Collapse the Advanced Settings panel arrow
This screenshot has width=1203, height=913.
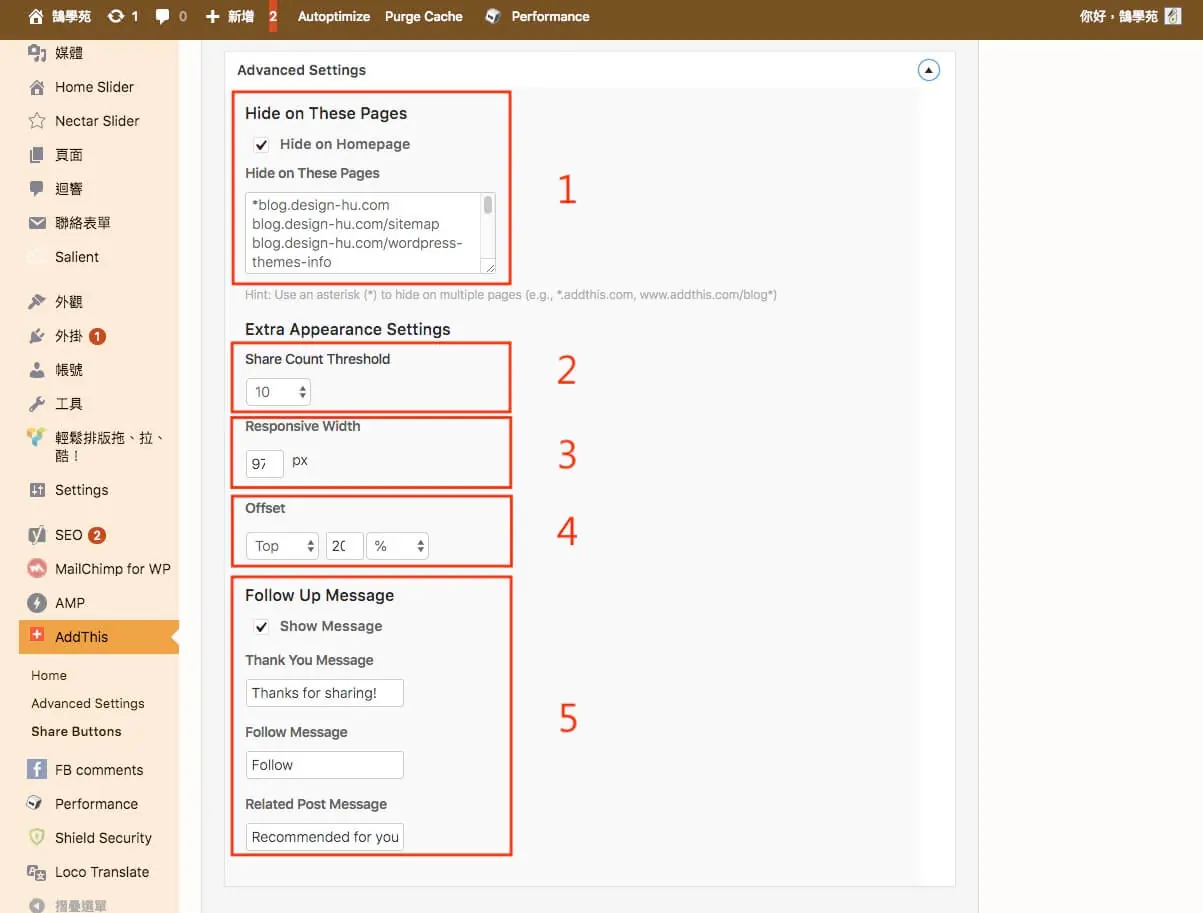(x=929, y=70)
